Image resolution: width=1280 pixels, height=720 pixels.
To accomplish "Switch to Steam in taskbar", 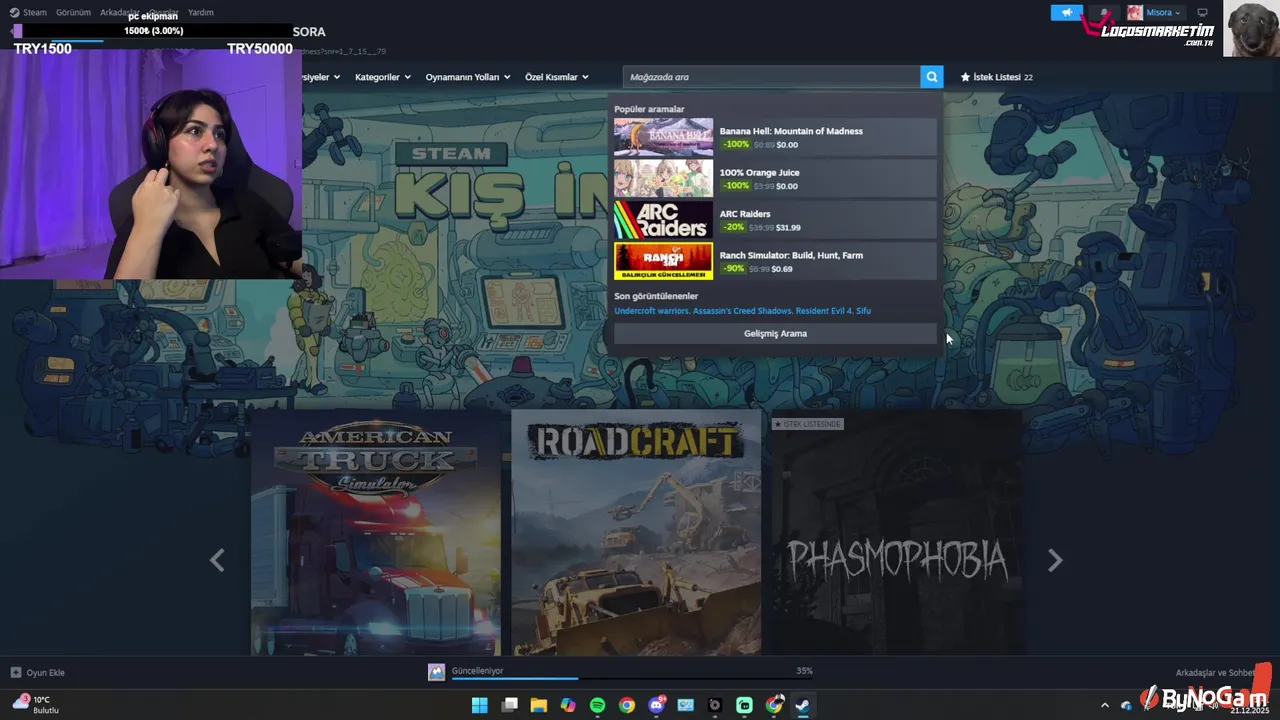I will click(802, 705).
